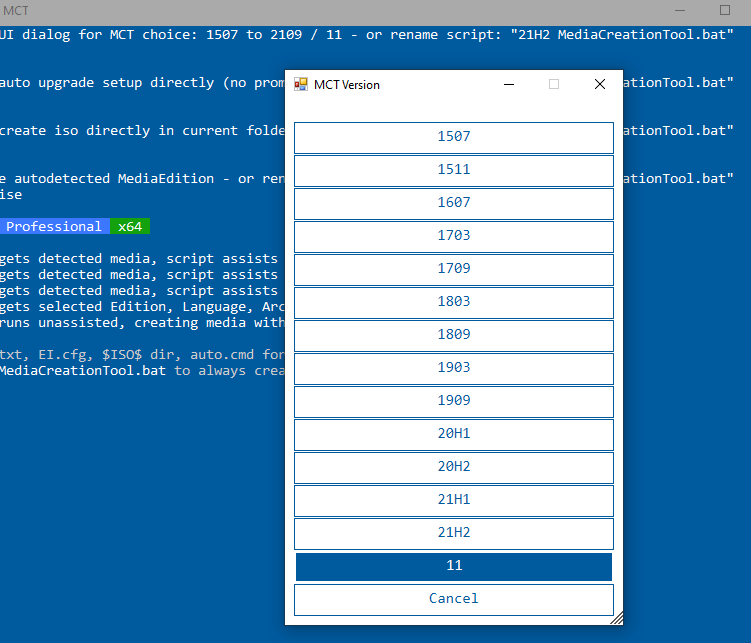Click the 'MCT Version' dialog title text
This screenshot has height=643, width=751.
tap(347, 85)
